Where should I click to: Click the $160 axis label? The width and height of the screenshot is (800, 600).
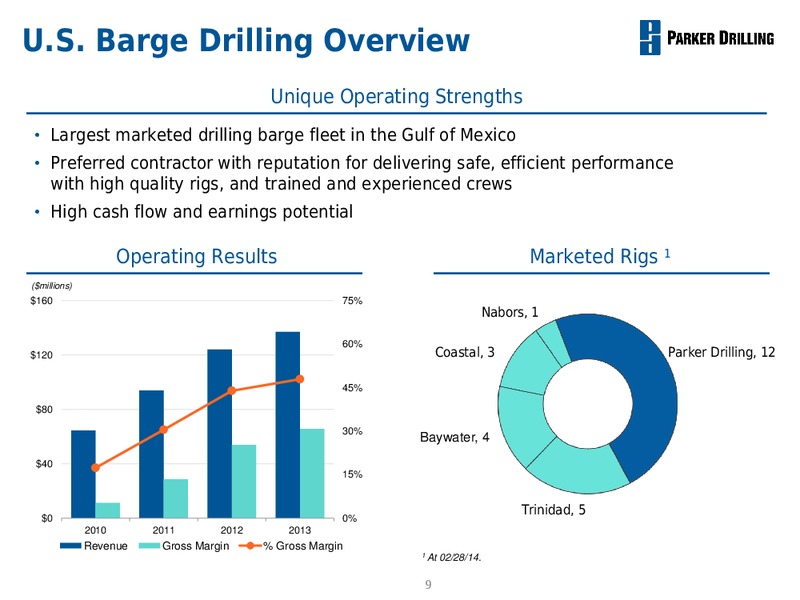click(41, 301)
